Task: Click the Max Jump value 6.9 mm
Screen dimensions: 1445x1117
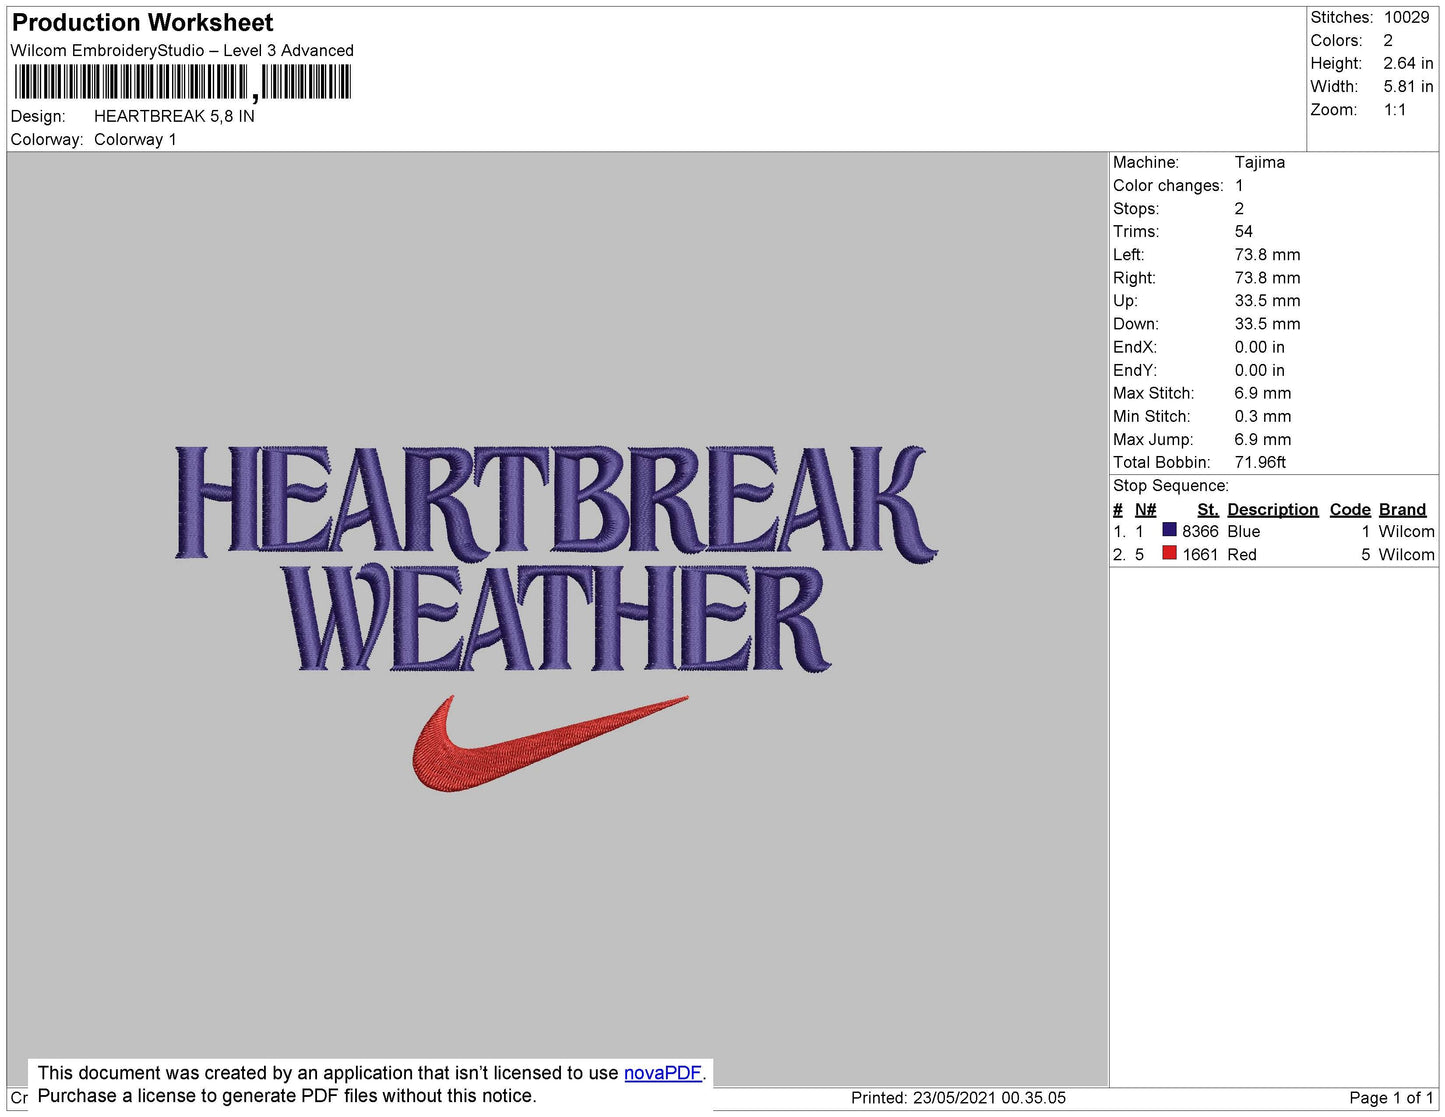Action: pos(1263,439)
